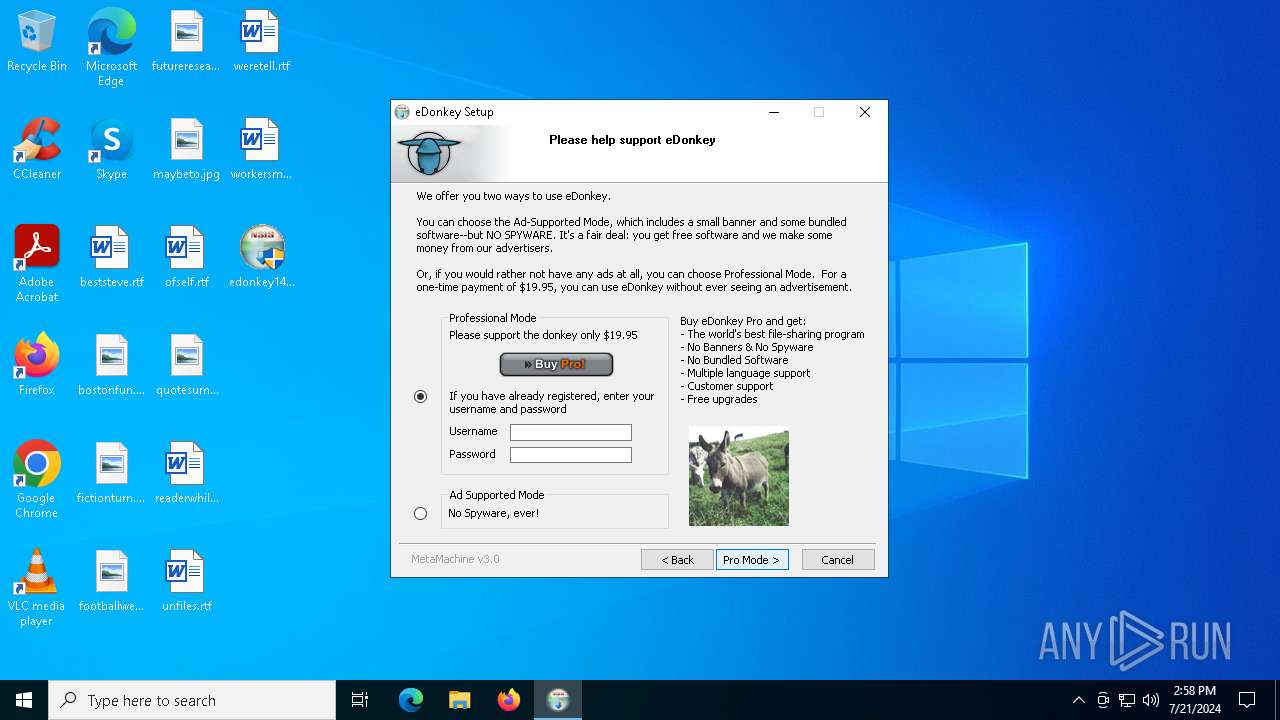
Task: Cancel the eDonkey setup
Action: (838, 560)
